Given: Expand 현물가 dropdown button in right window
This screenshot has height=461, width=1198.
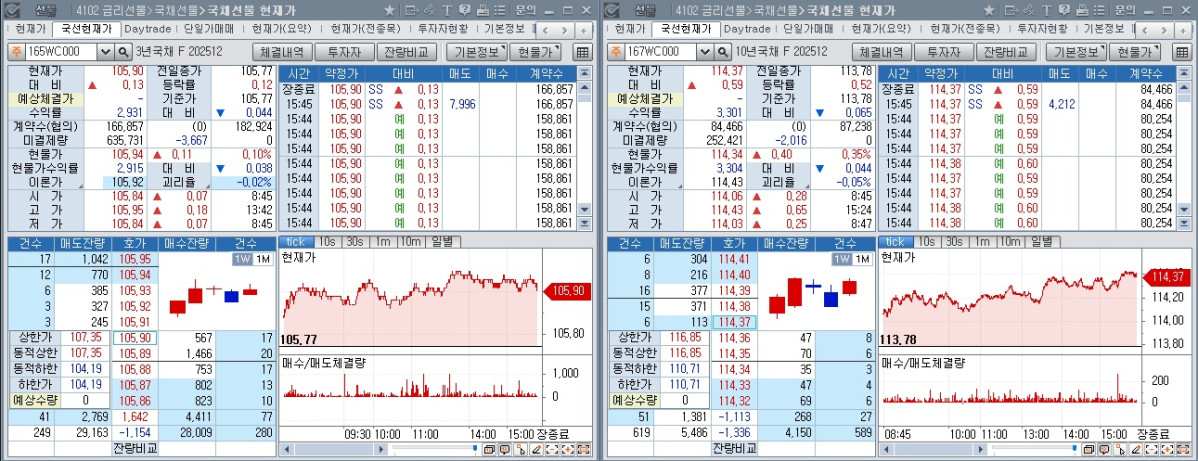Looking at the screenshot, I should [x=1134, y=52].
